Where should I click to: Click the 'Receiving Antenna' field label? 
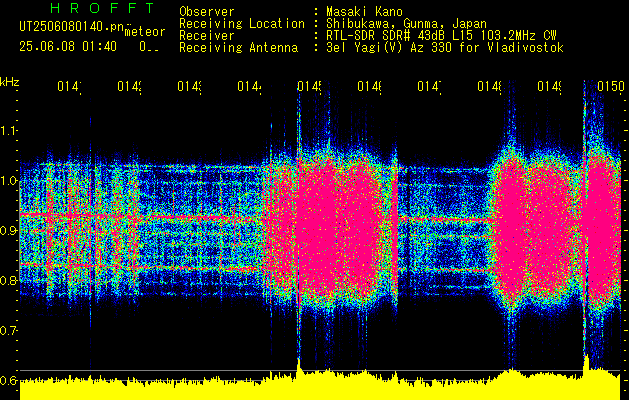238,48
